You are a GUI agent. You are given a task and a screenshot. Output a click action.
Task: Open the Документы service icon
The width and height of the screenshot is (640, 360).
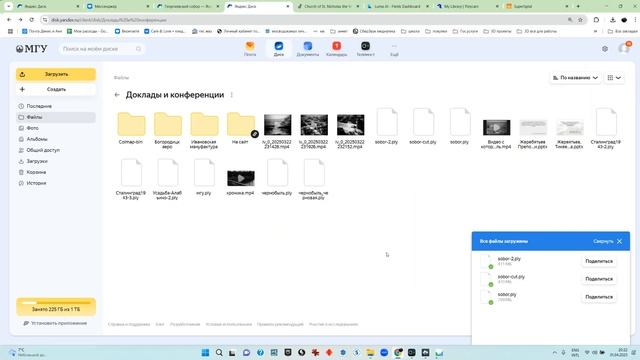coord(308,49)
